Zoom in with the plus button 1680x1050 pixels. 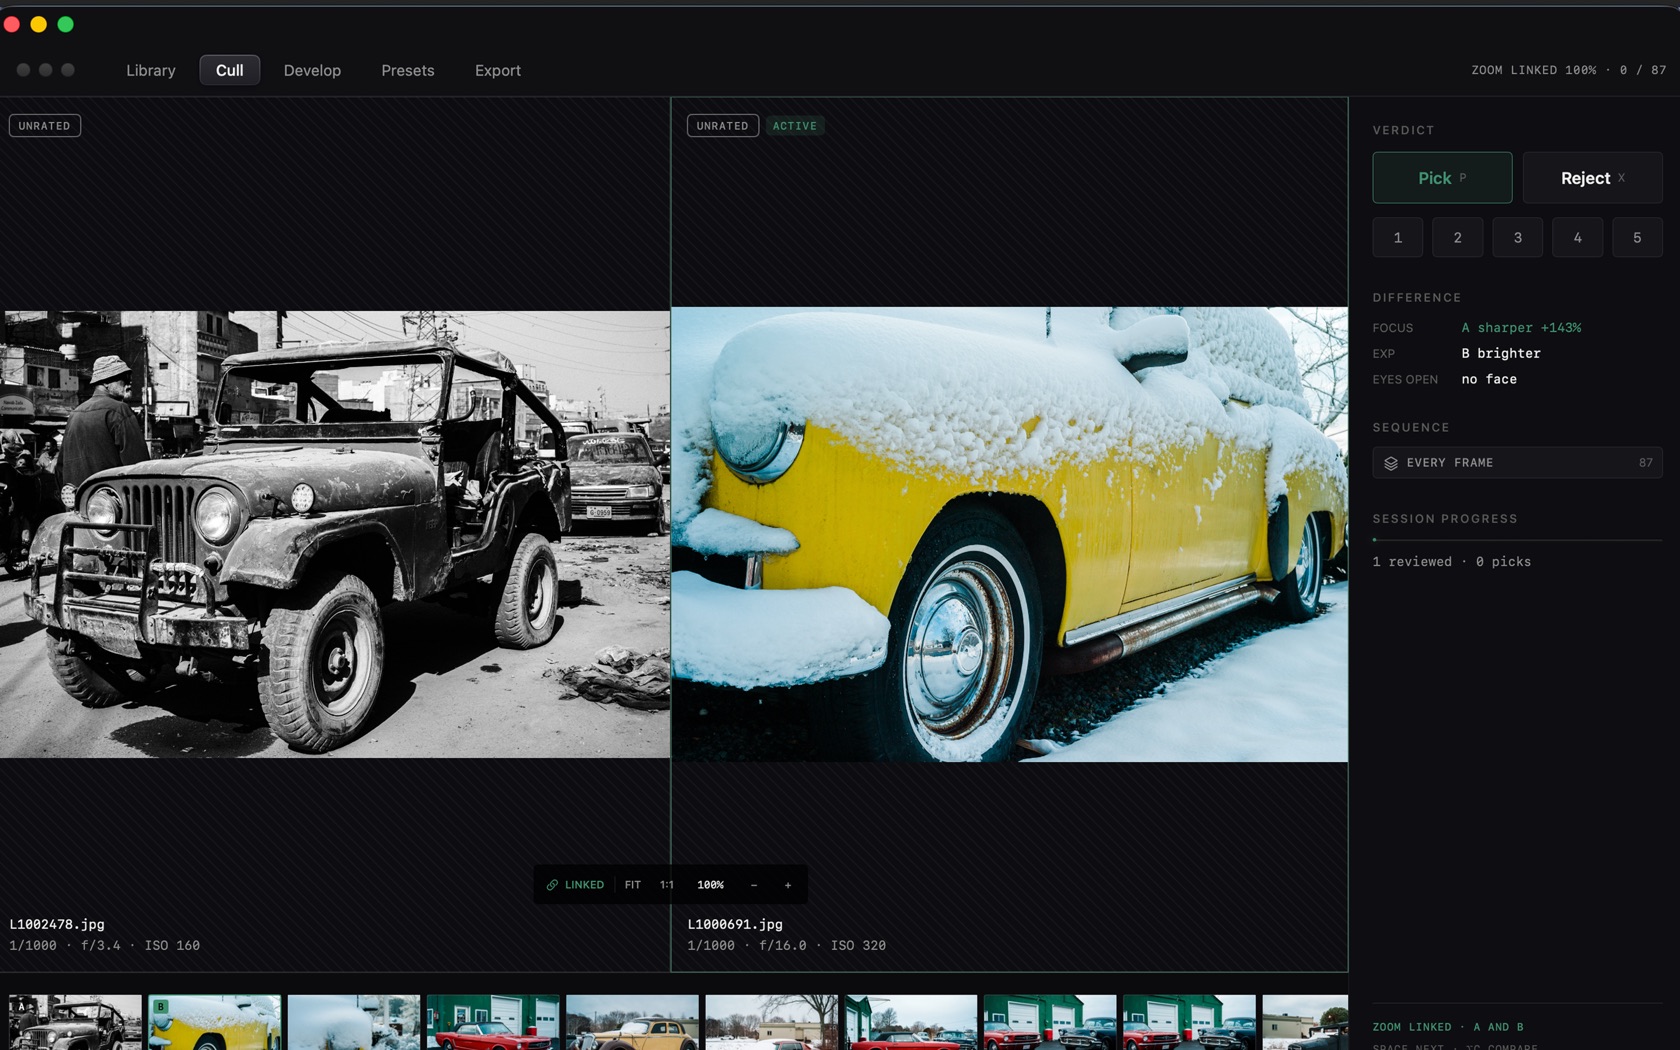[788, 885]
